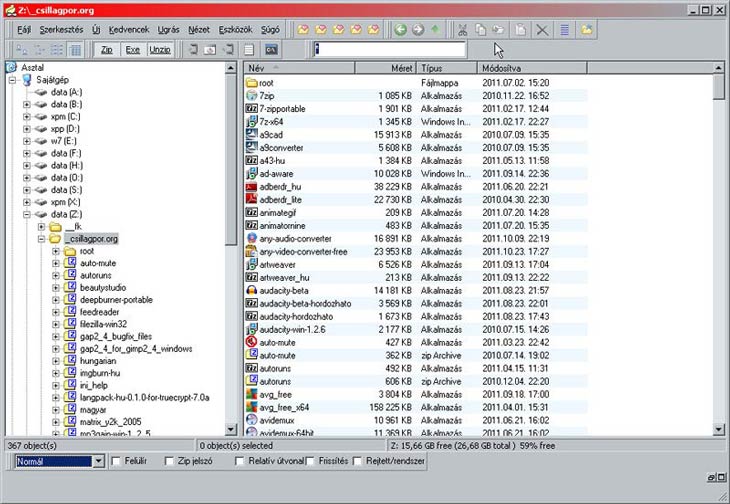Collapse the data (Z:) drive node
The image size is (730, 504).
pos(27,215)
